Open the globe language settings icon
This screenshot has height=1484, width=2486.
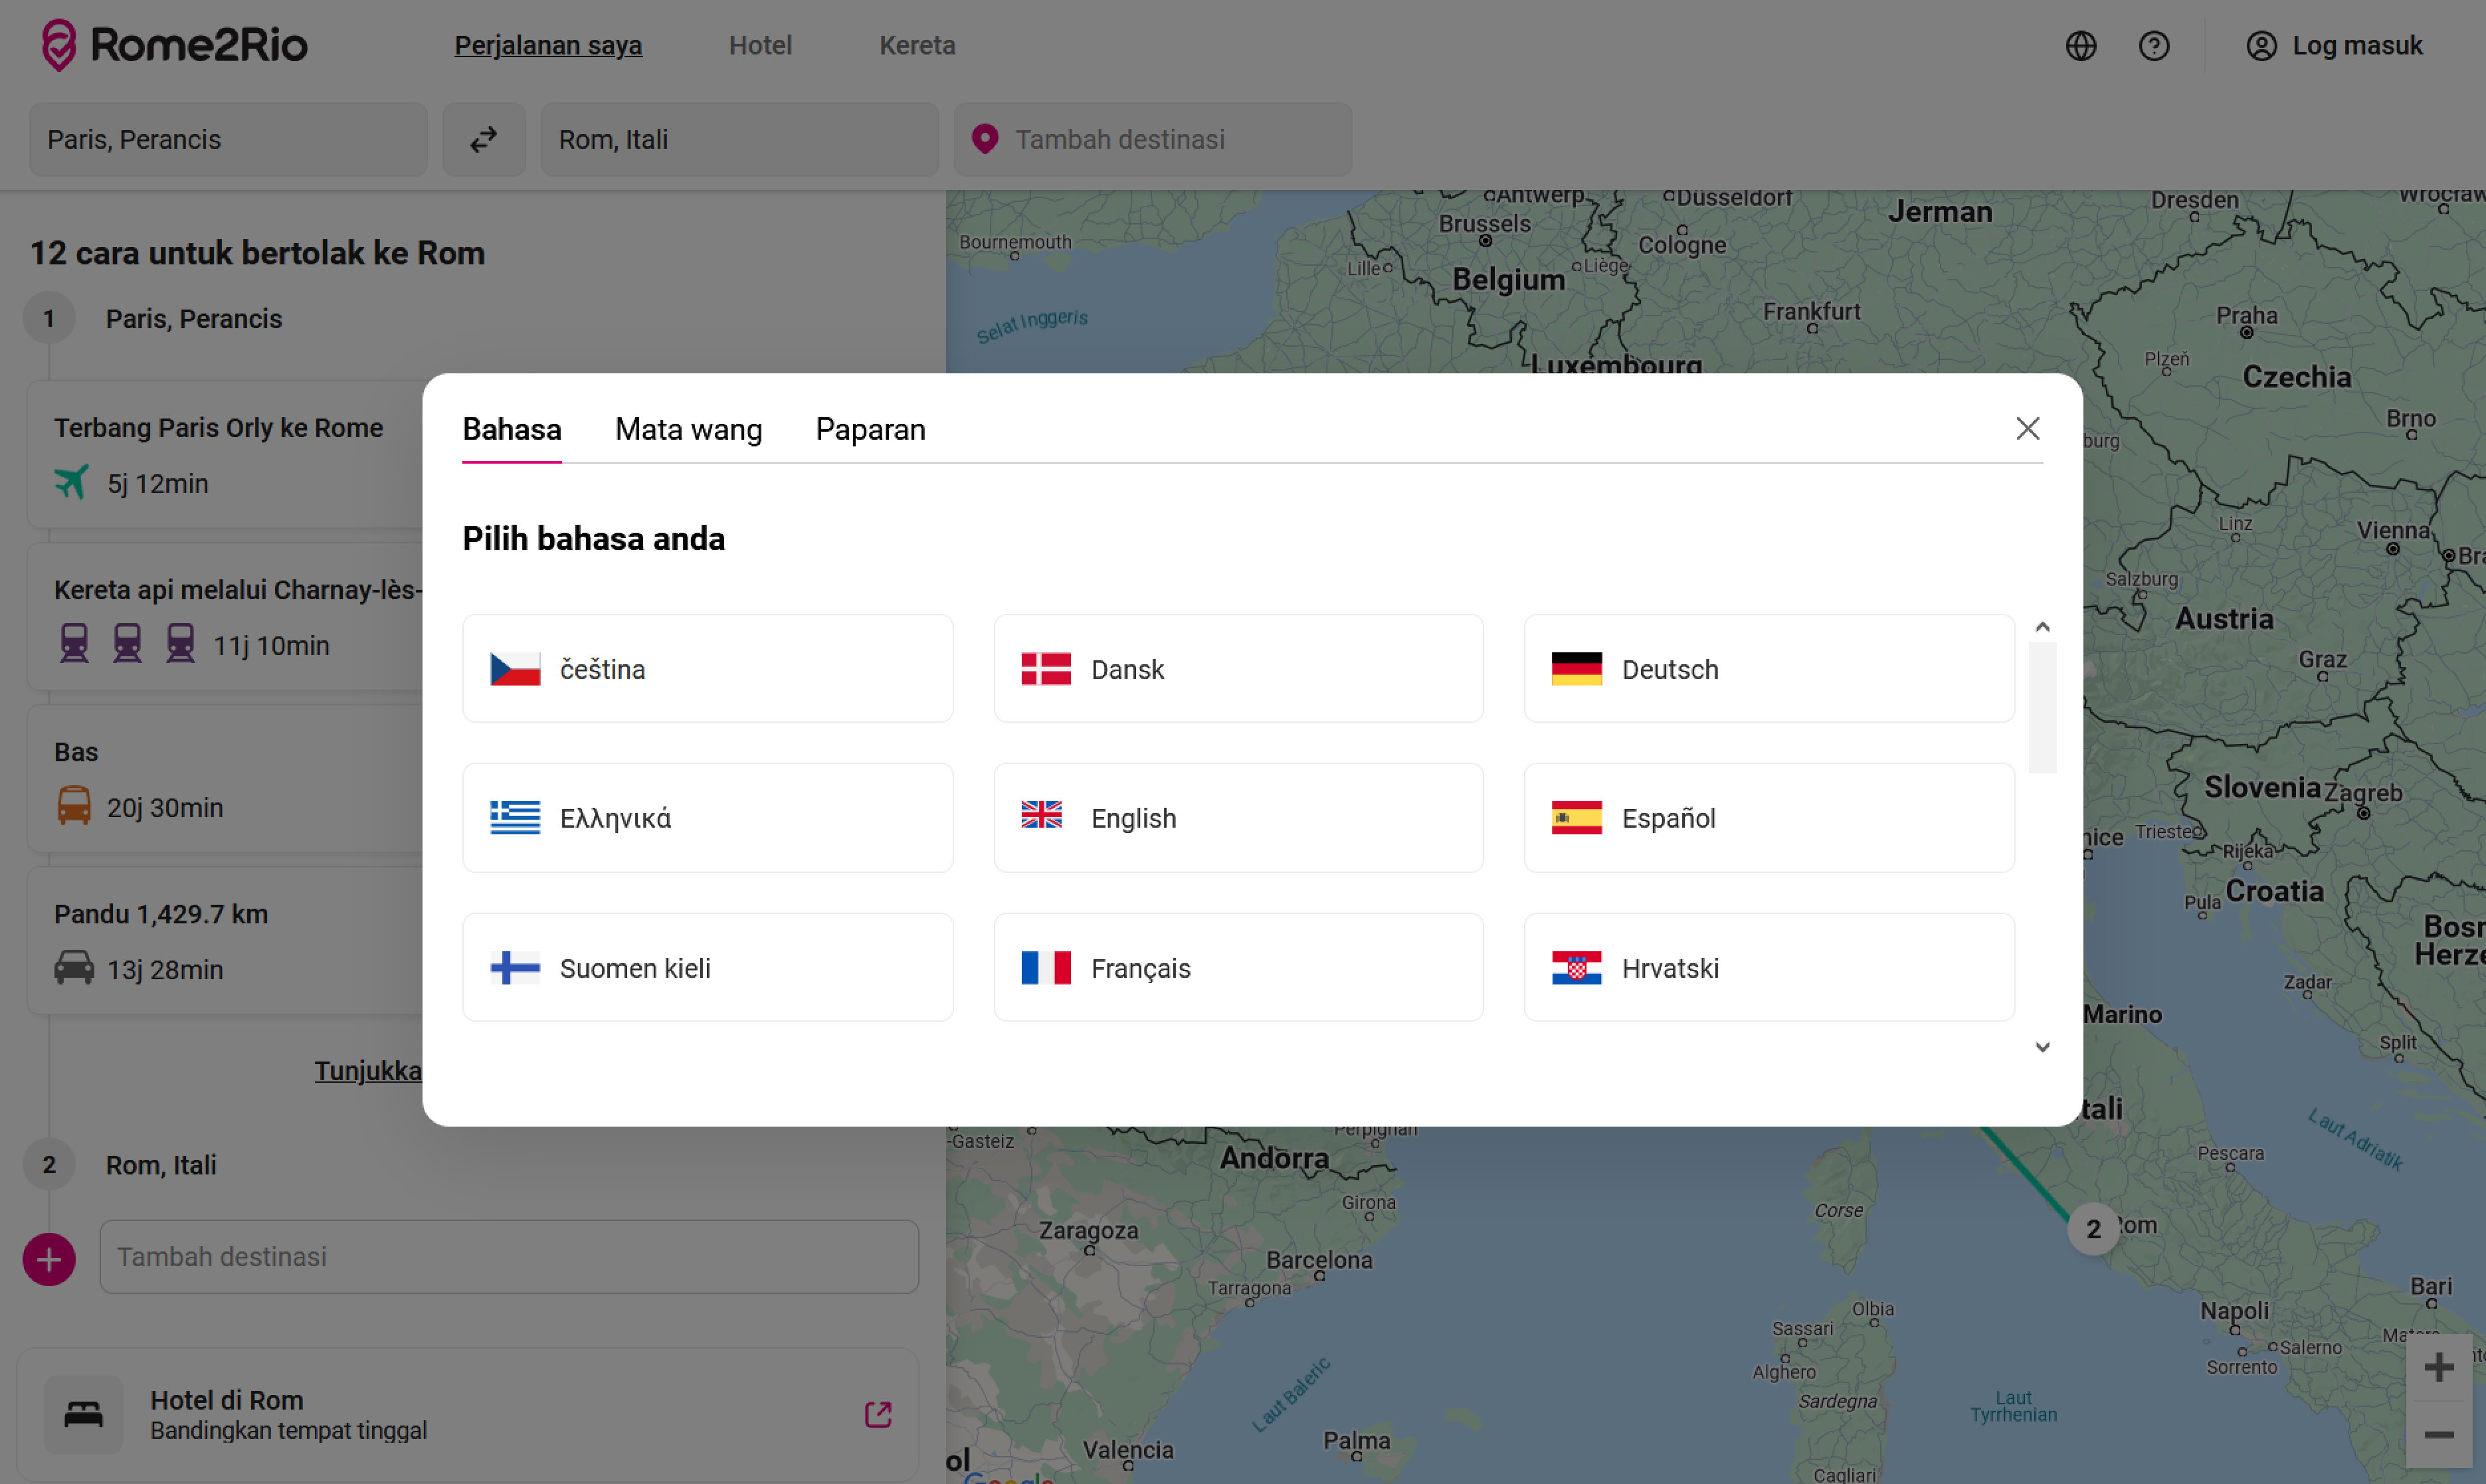tap(2081, 46)
